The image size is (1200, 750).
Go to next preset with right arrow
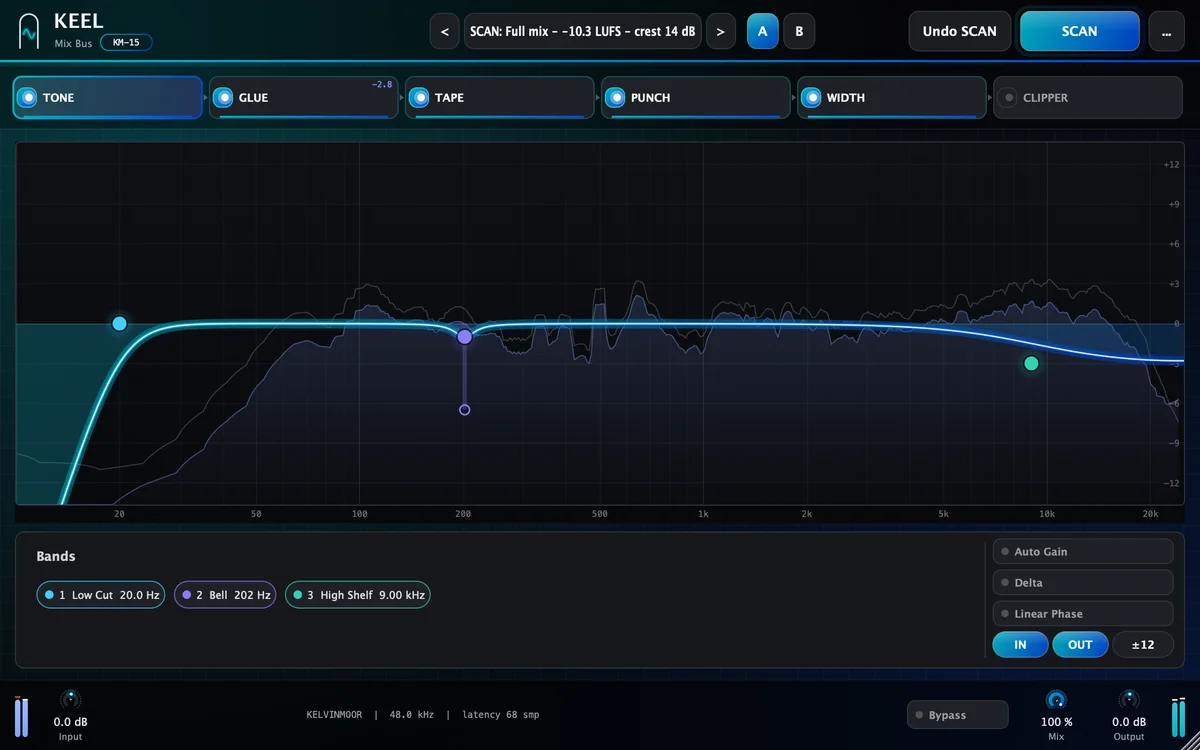coord(721,31)
